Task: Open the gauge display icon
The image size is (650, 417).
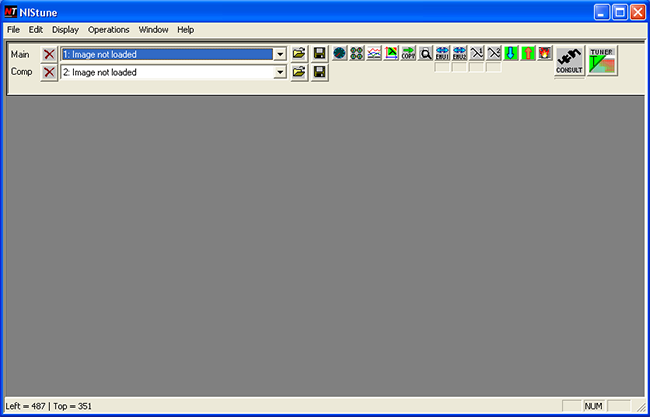Action: (340, 53)
